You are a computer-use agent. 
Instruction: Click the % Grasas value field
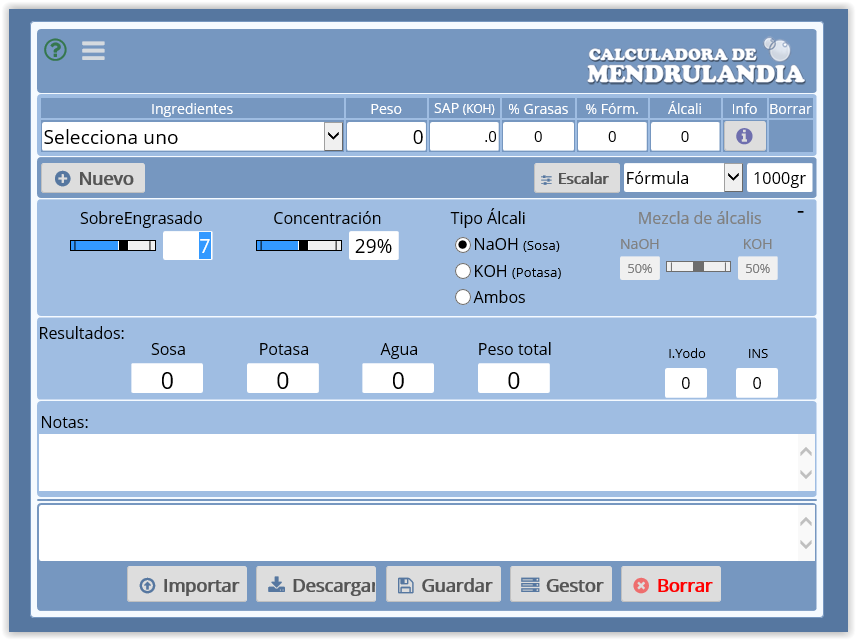(538, 137)
